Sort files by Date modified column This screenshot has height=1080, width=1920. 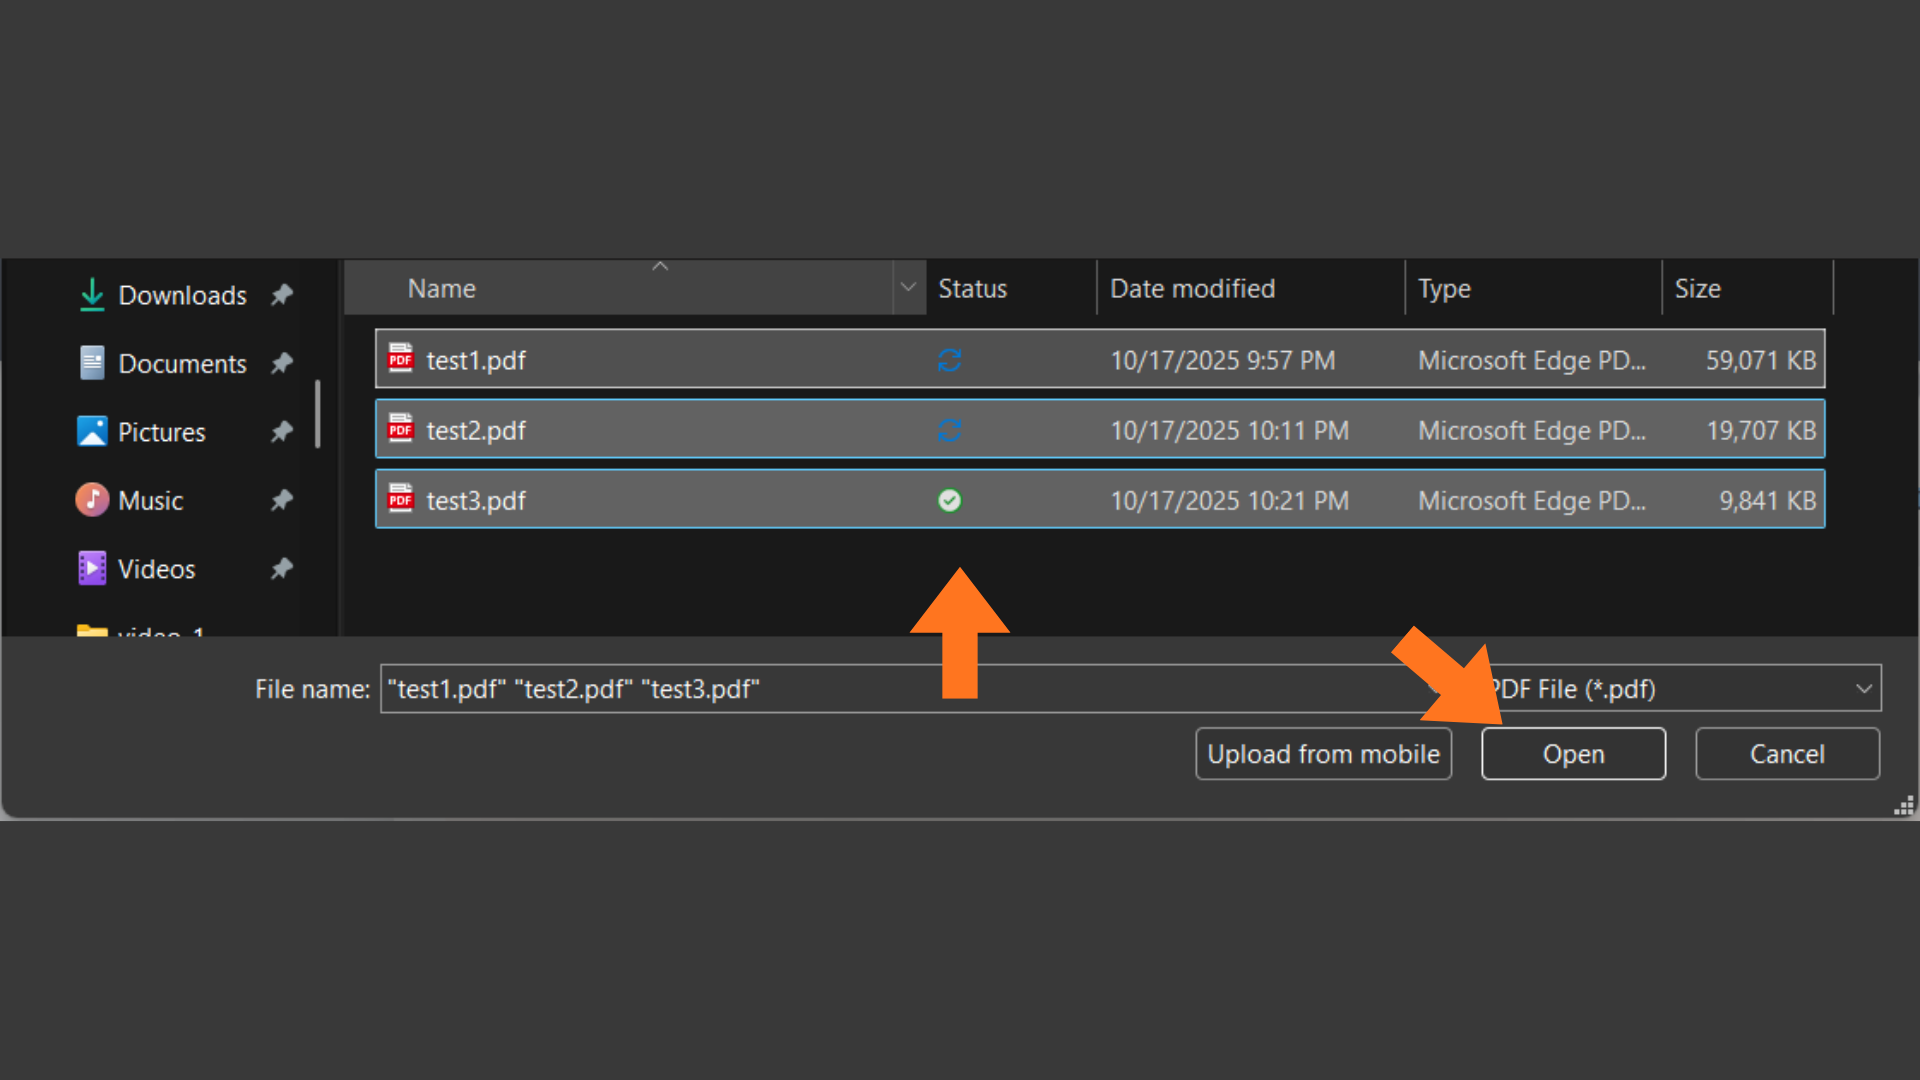(x=1192, y=289)
